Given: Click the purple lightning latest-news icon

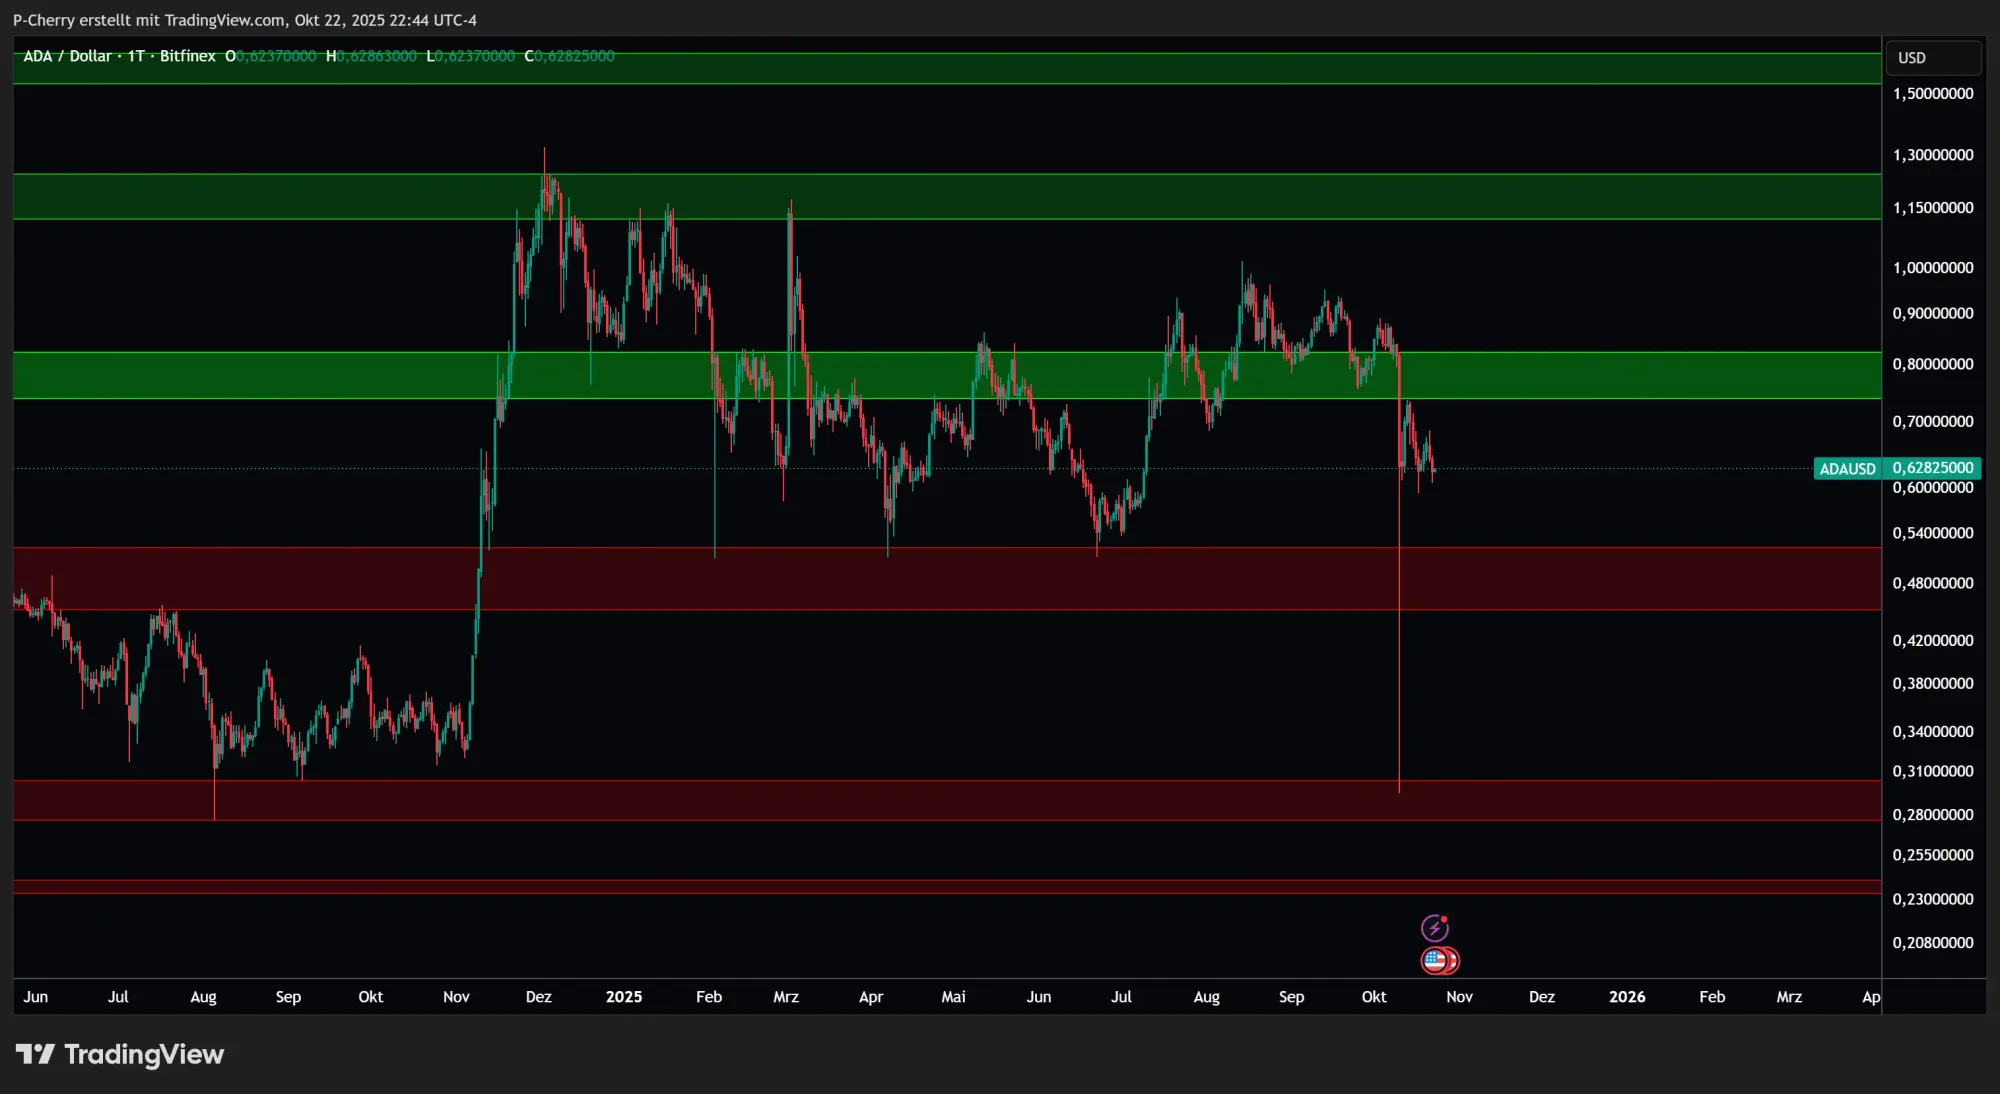Looking at the screenshot, I should 1435,928.
